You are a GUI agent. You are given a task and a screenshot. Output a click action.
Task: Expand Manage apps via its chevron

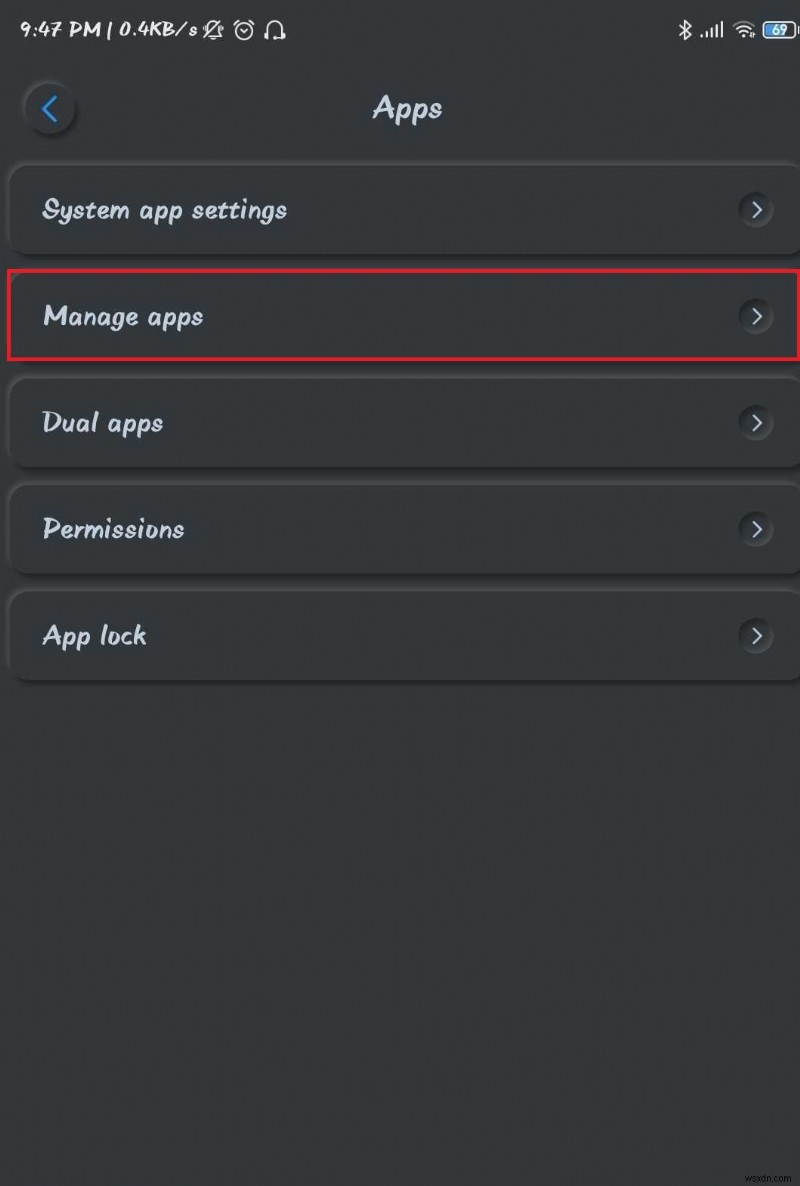pyautogui.click(x=756, y=316)
